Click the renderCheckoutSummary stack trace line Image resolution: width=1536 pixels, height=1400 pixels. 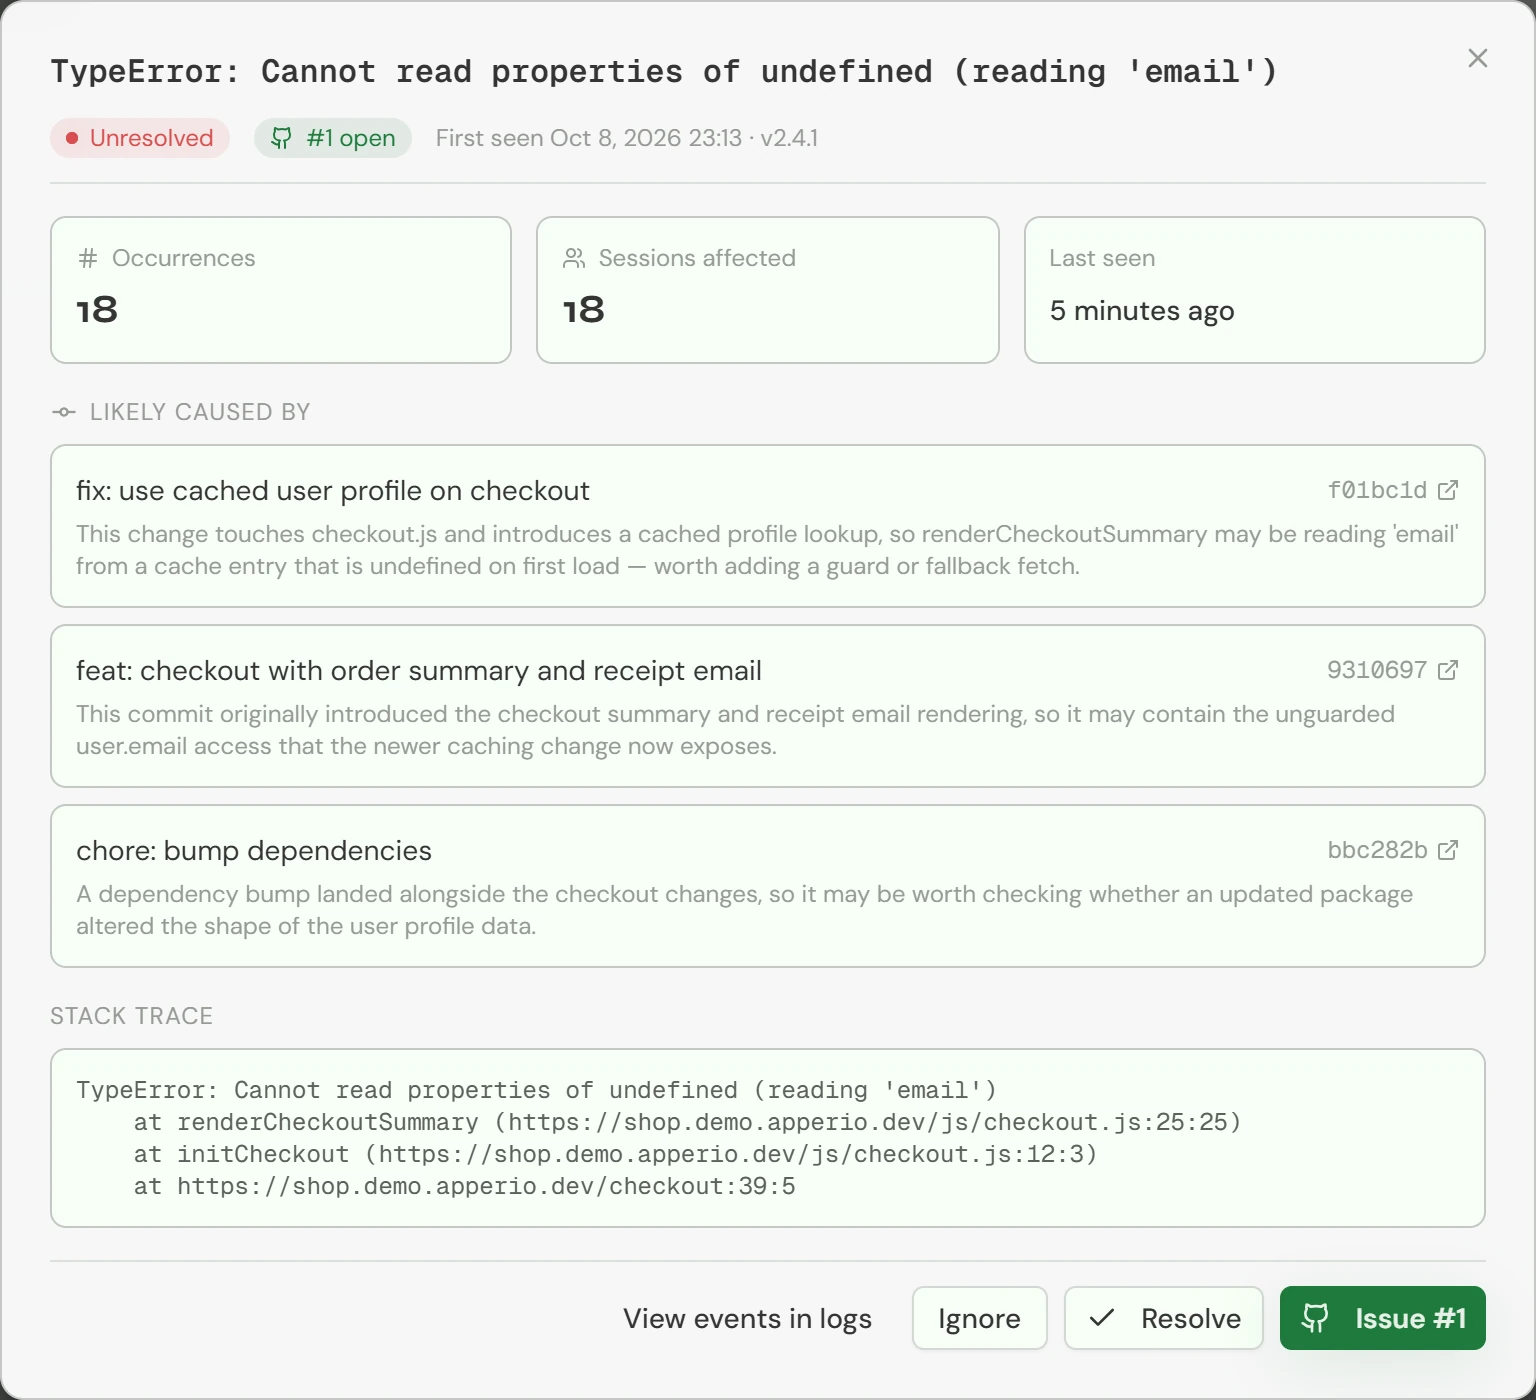tap(688, 1122)
